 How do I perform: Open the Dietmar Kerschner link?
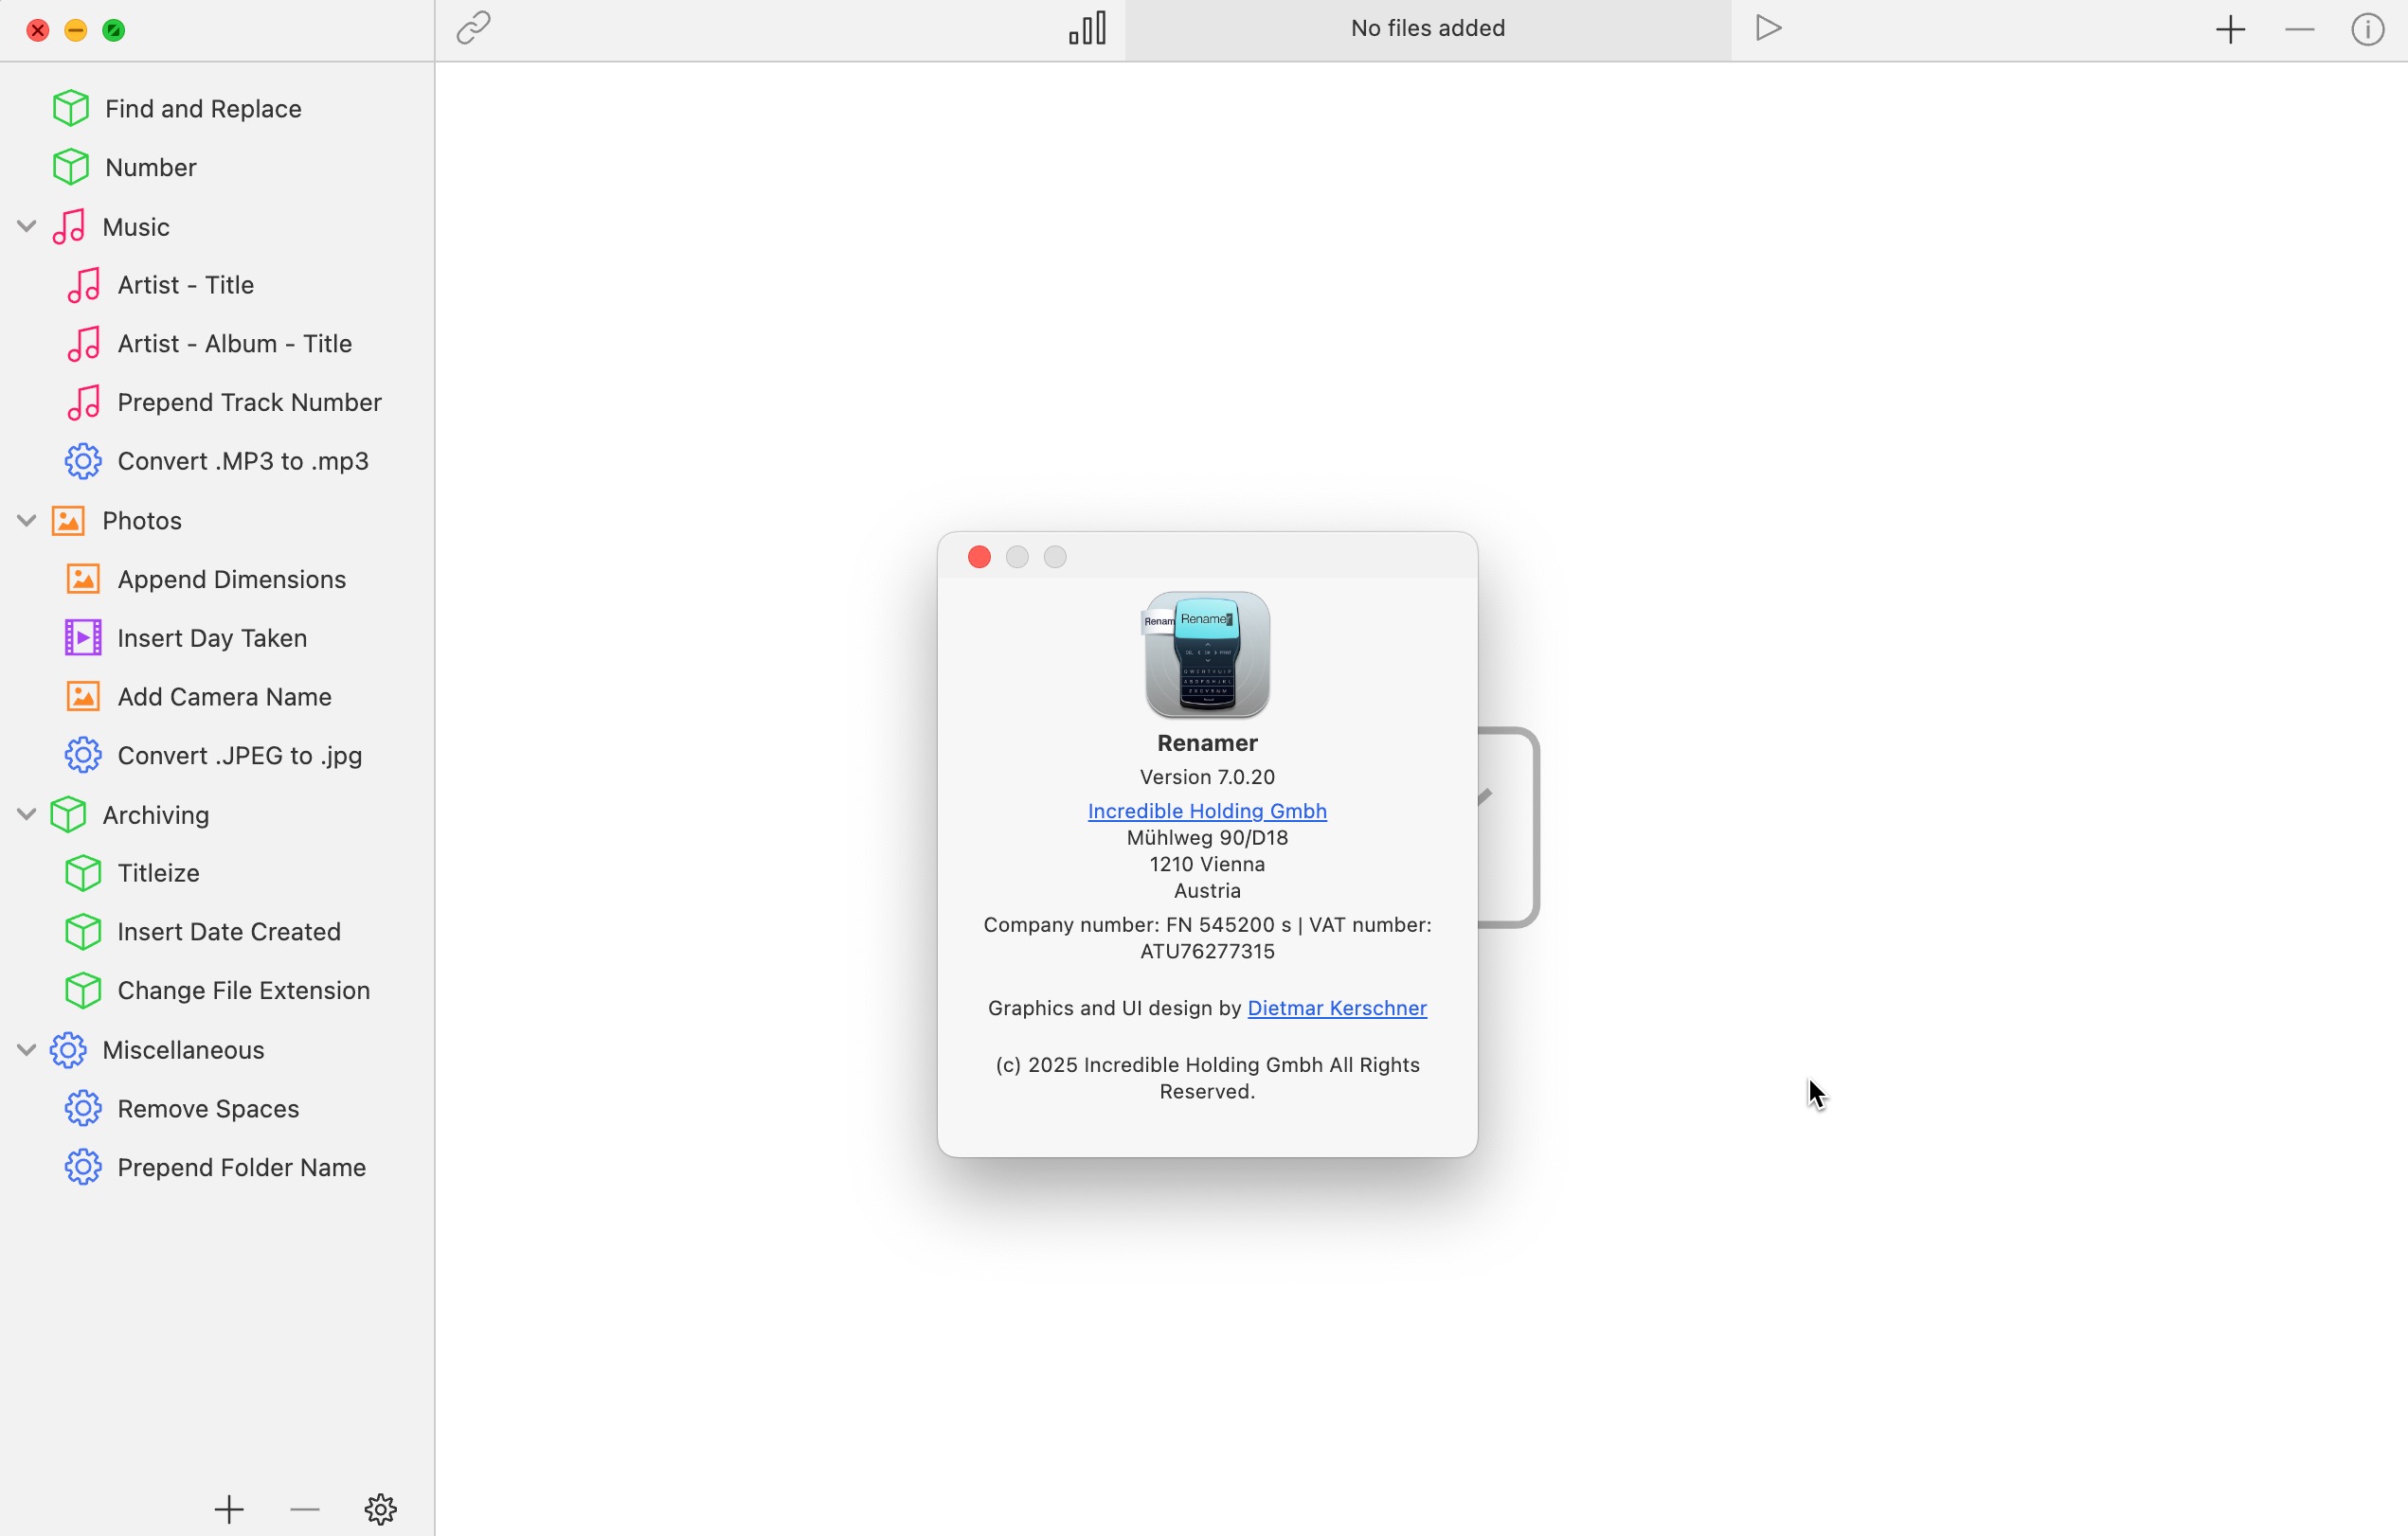(1337, 1008)
